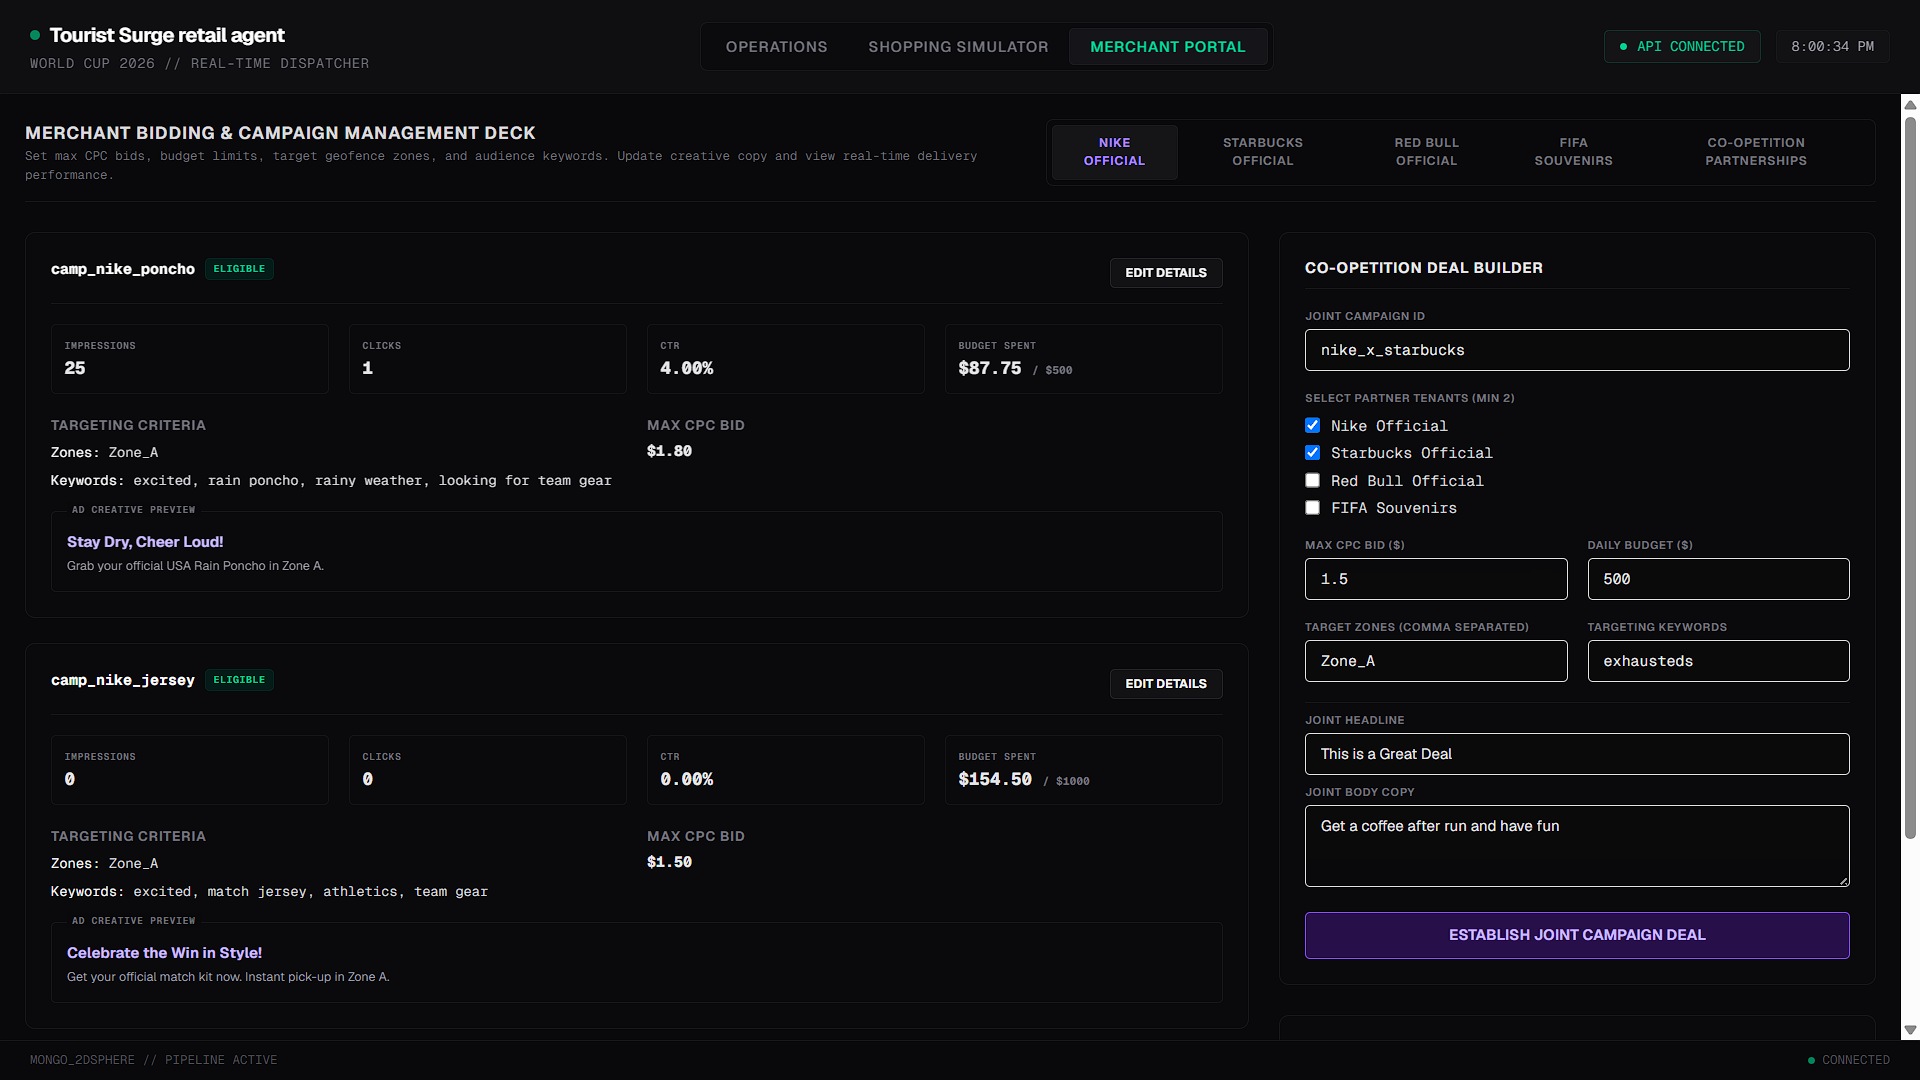Click the $1.50 max CPC bid value

tap(669, 862)
